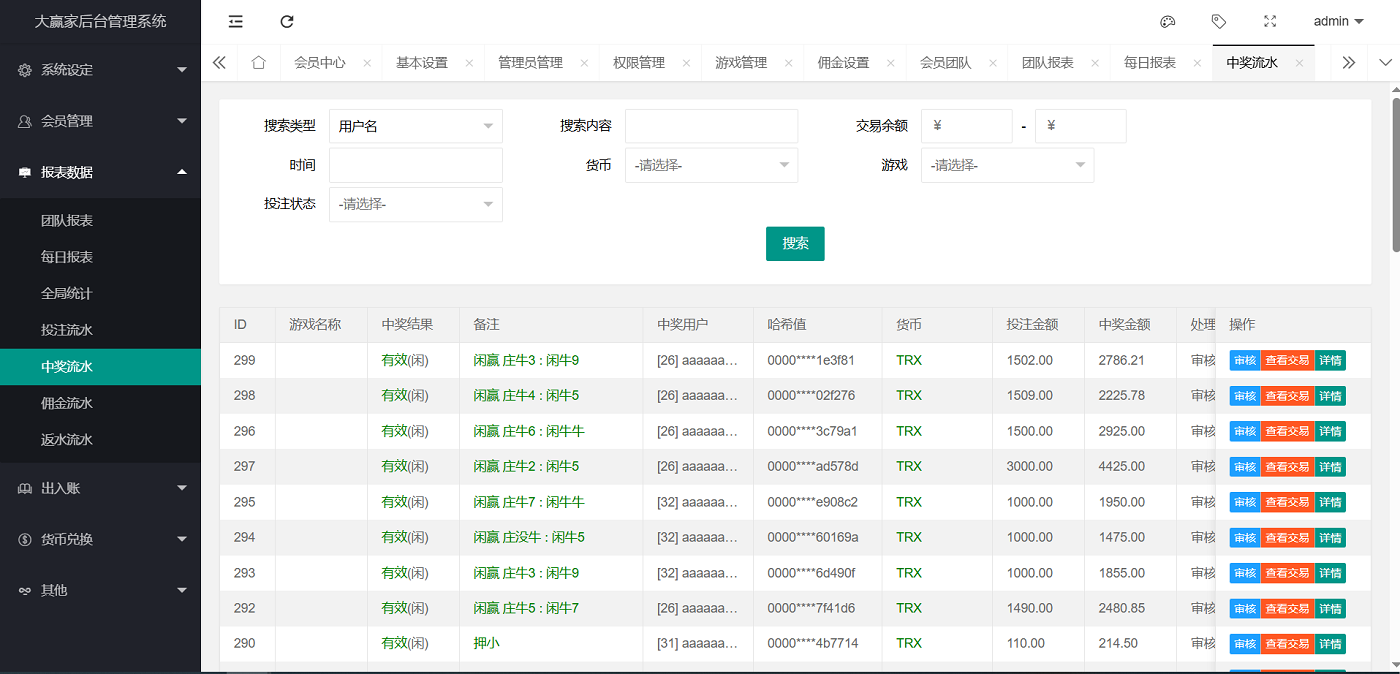Screen dimensions: 1400x674
Task: Click the 时间 input field
Action: pos(415,165)
